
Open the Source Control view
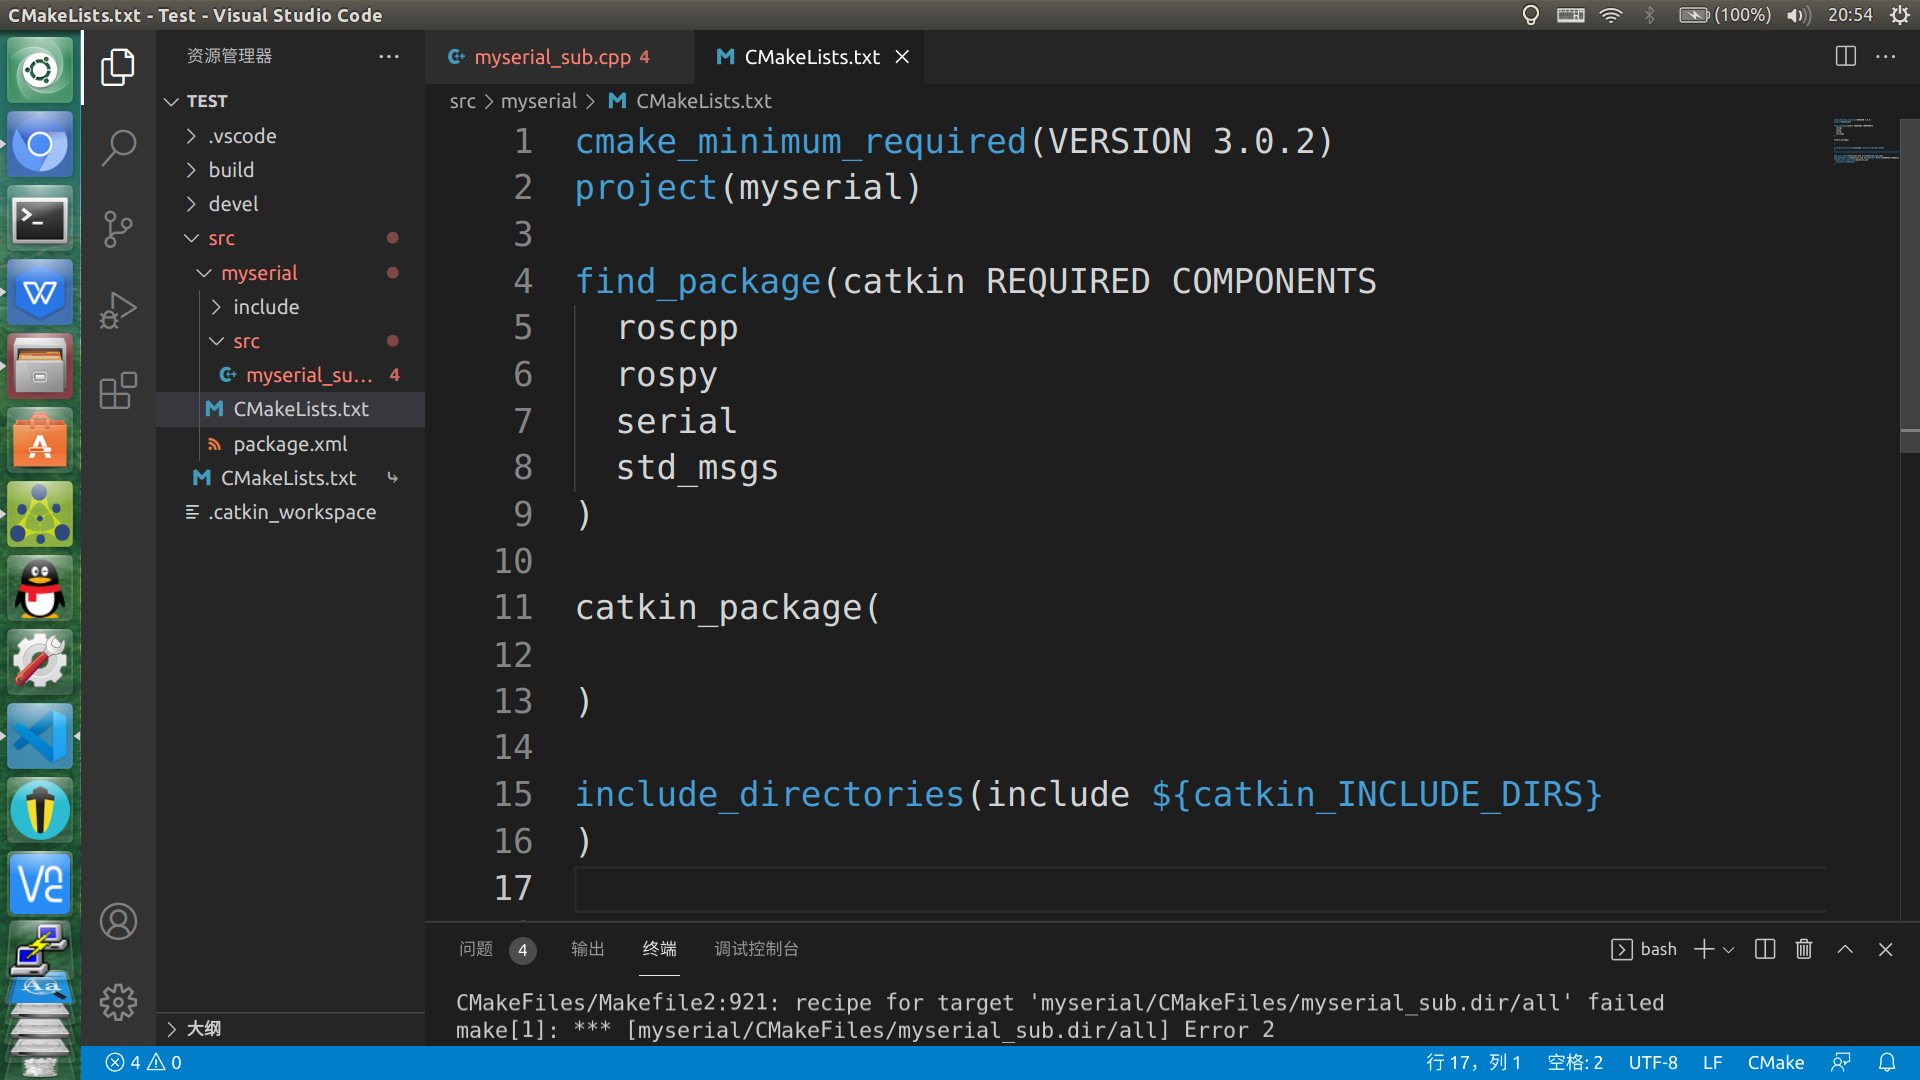(x=118, y=229)
